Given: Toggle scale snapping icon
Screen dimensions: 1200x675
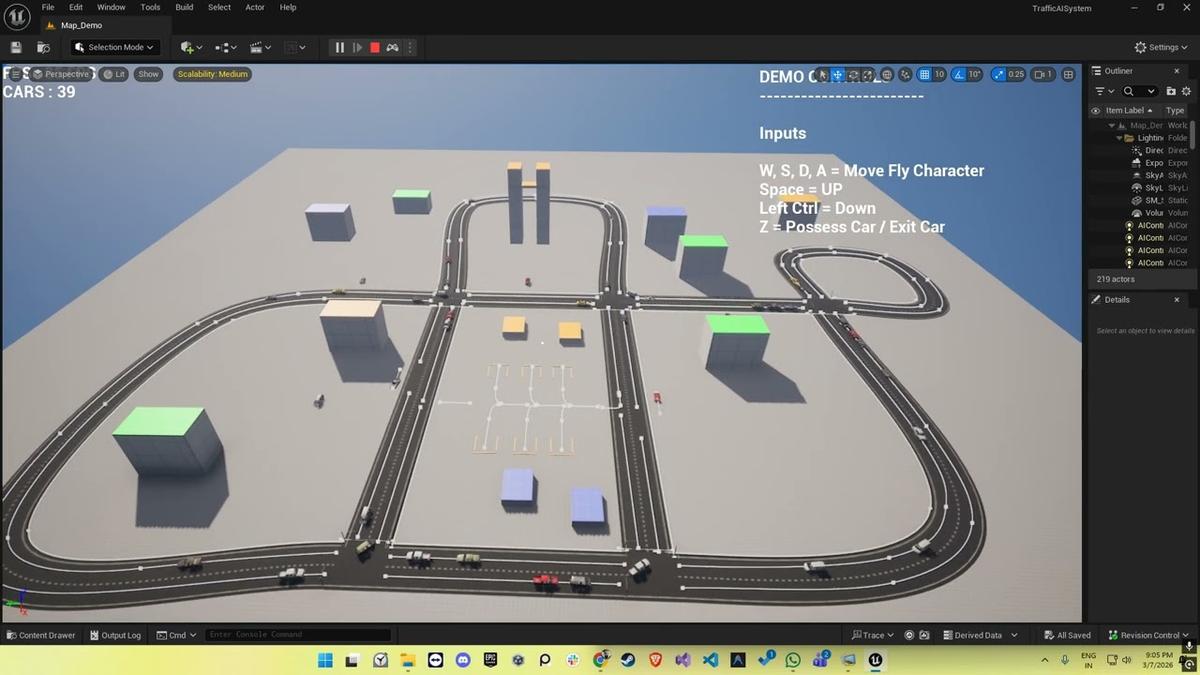Looking at the screenshot, I should [999, 74].
